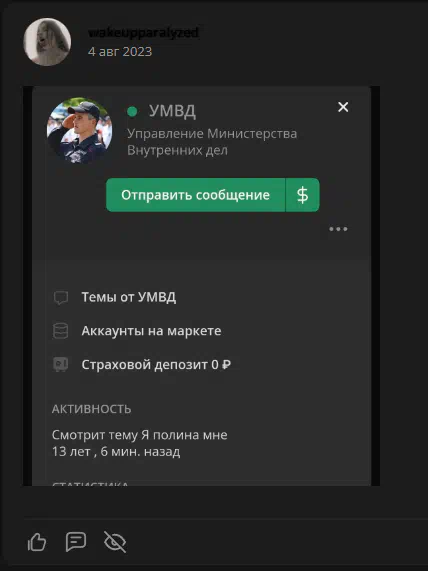The width and height of the screenshot is (428, 571).
Task: Hide post using crossed-eye icon
Action: click(x=115, y=542)
